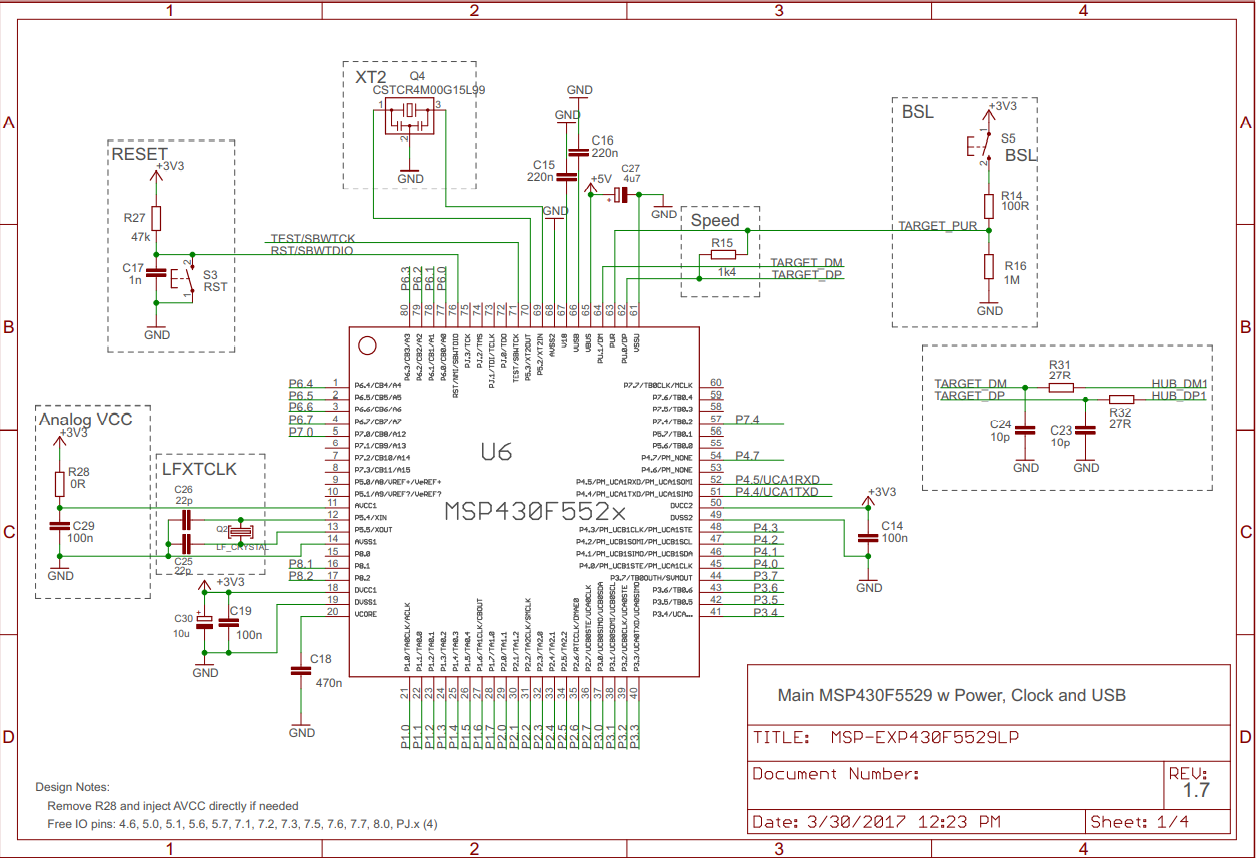Screen dimensions: 1257x858
Task: Pick the R15 1k4 resistor in Speed block
Action: (722, 255)
